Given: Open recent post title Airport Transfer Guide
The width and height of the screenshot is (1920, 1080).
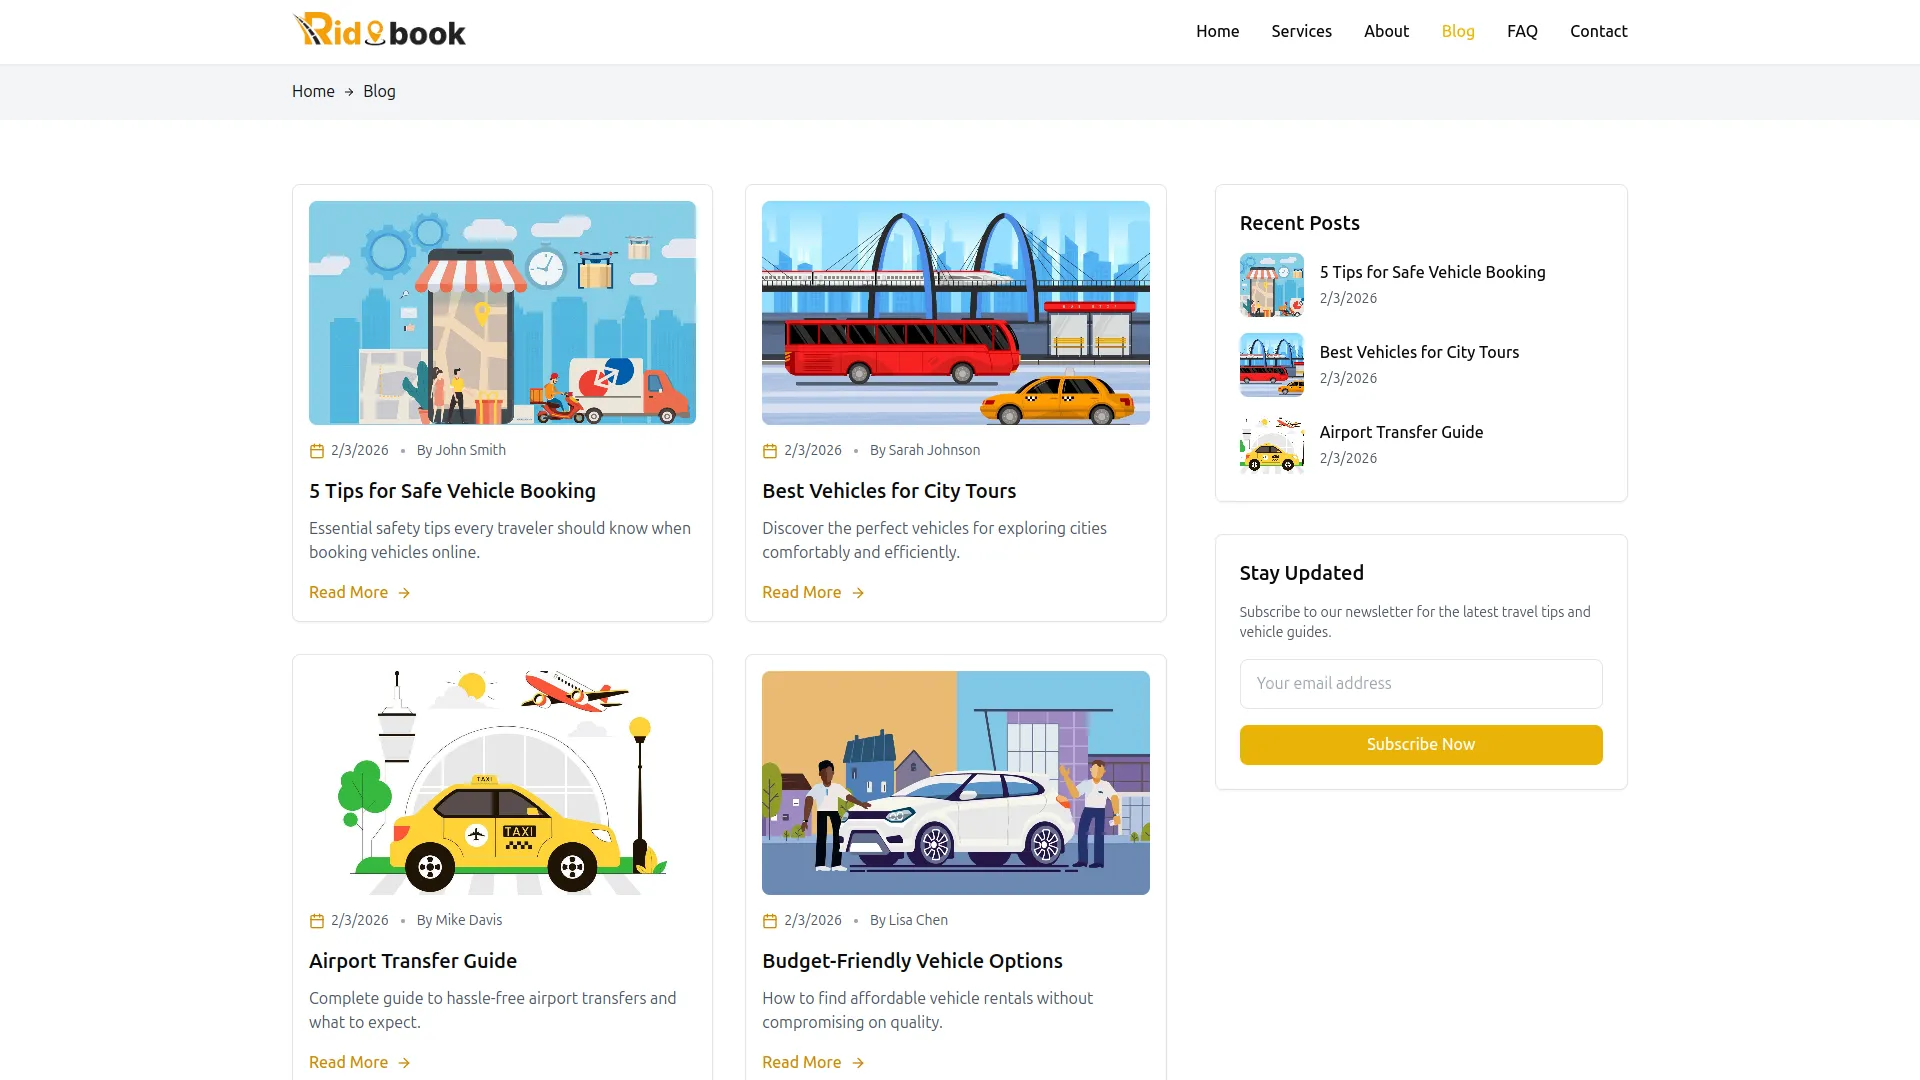Looking at the screenshot, I should (x=1401, y=432).
